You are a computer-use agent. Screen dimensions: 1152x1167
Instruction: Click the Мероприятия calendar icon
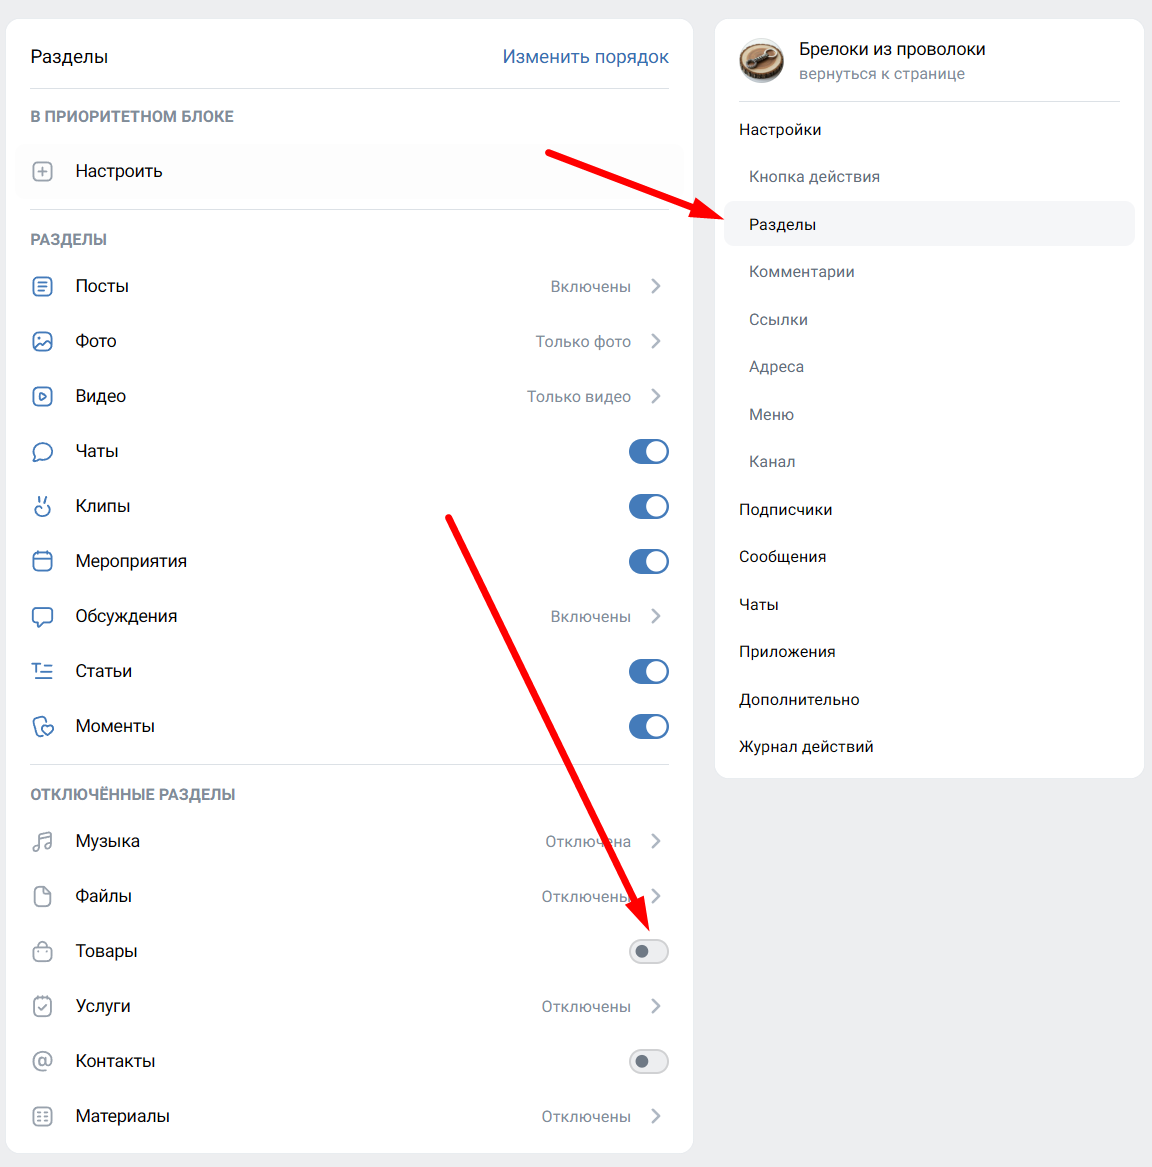click(42, 562)
